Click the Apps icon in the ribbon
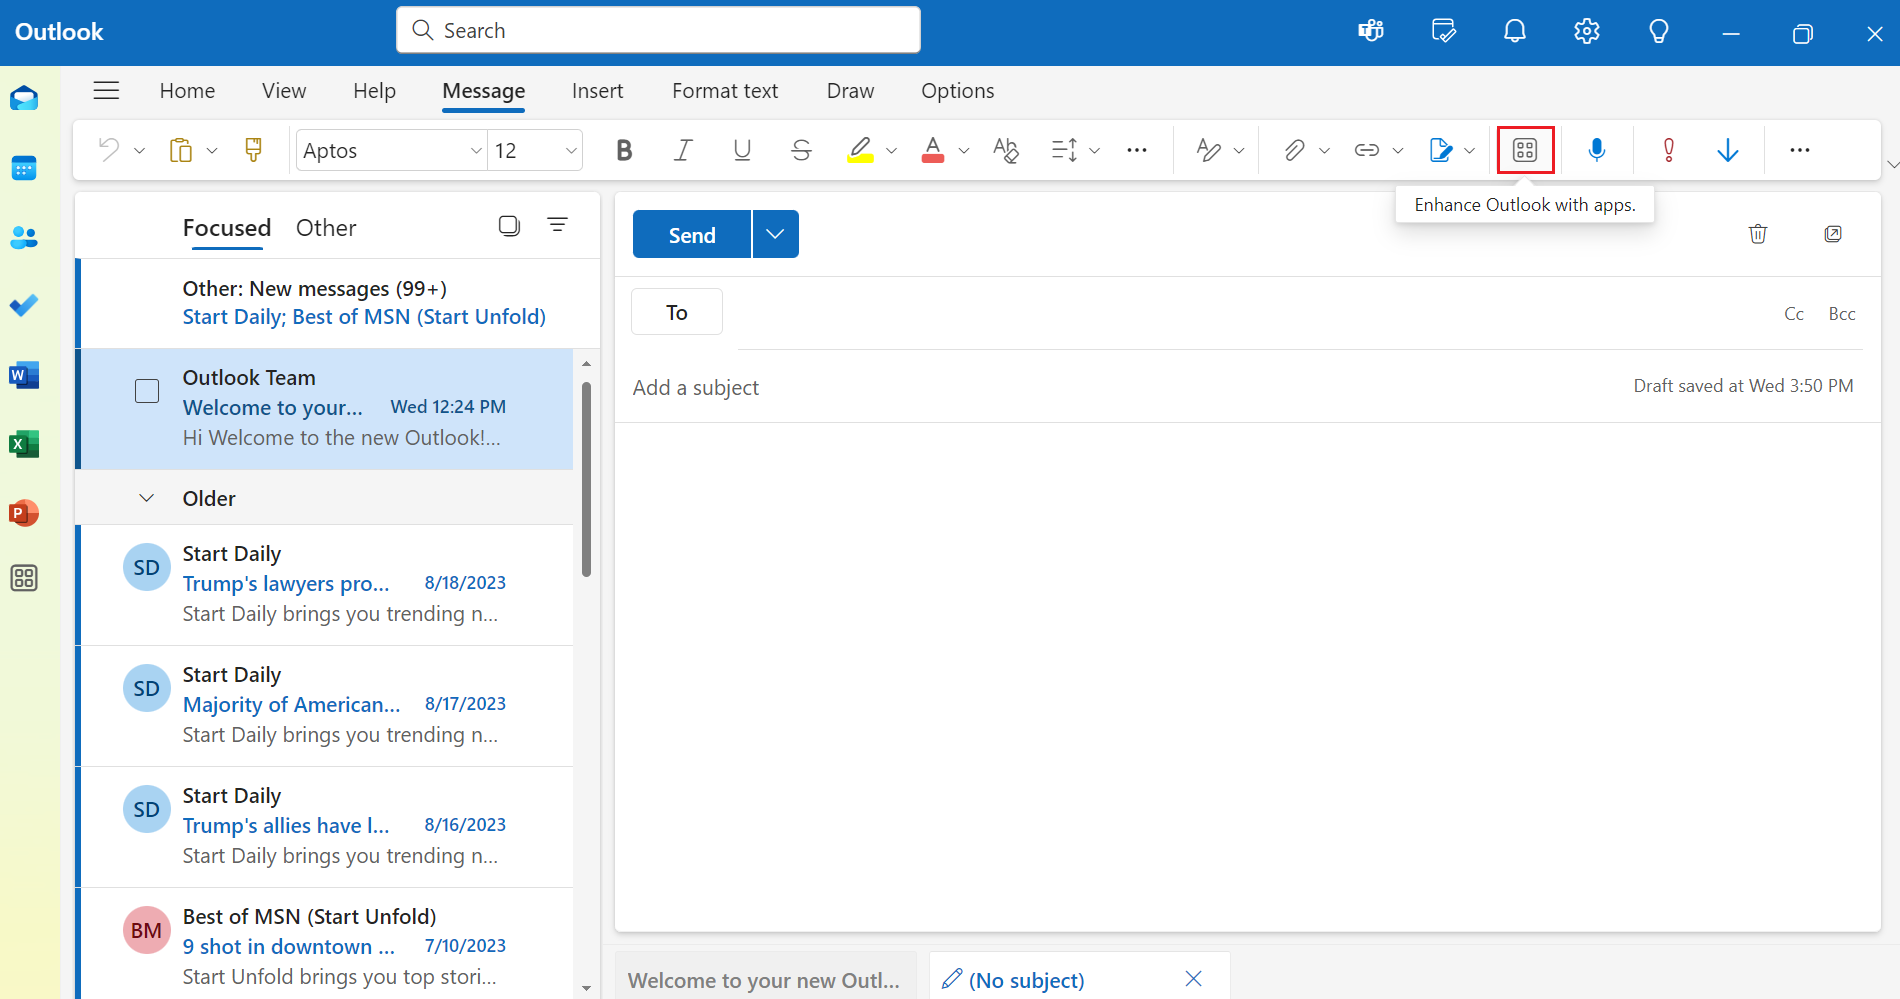Screen dimensions: 1900x999 pyautogui.click(x=1525, y=150)
